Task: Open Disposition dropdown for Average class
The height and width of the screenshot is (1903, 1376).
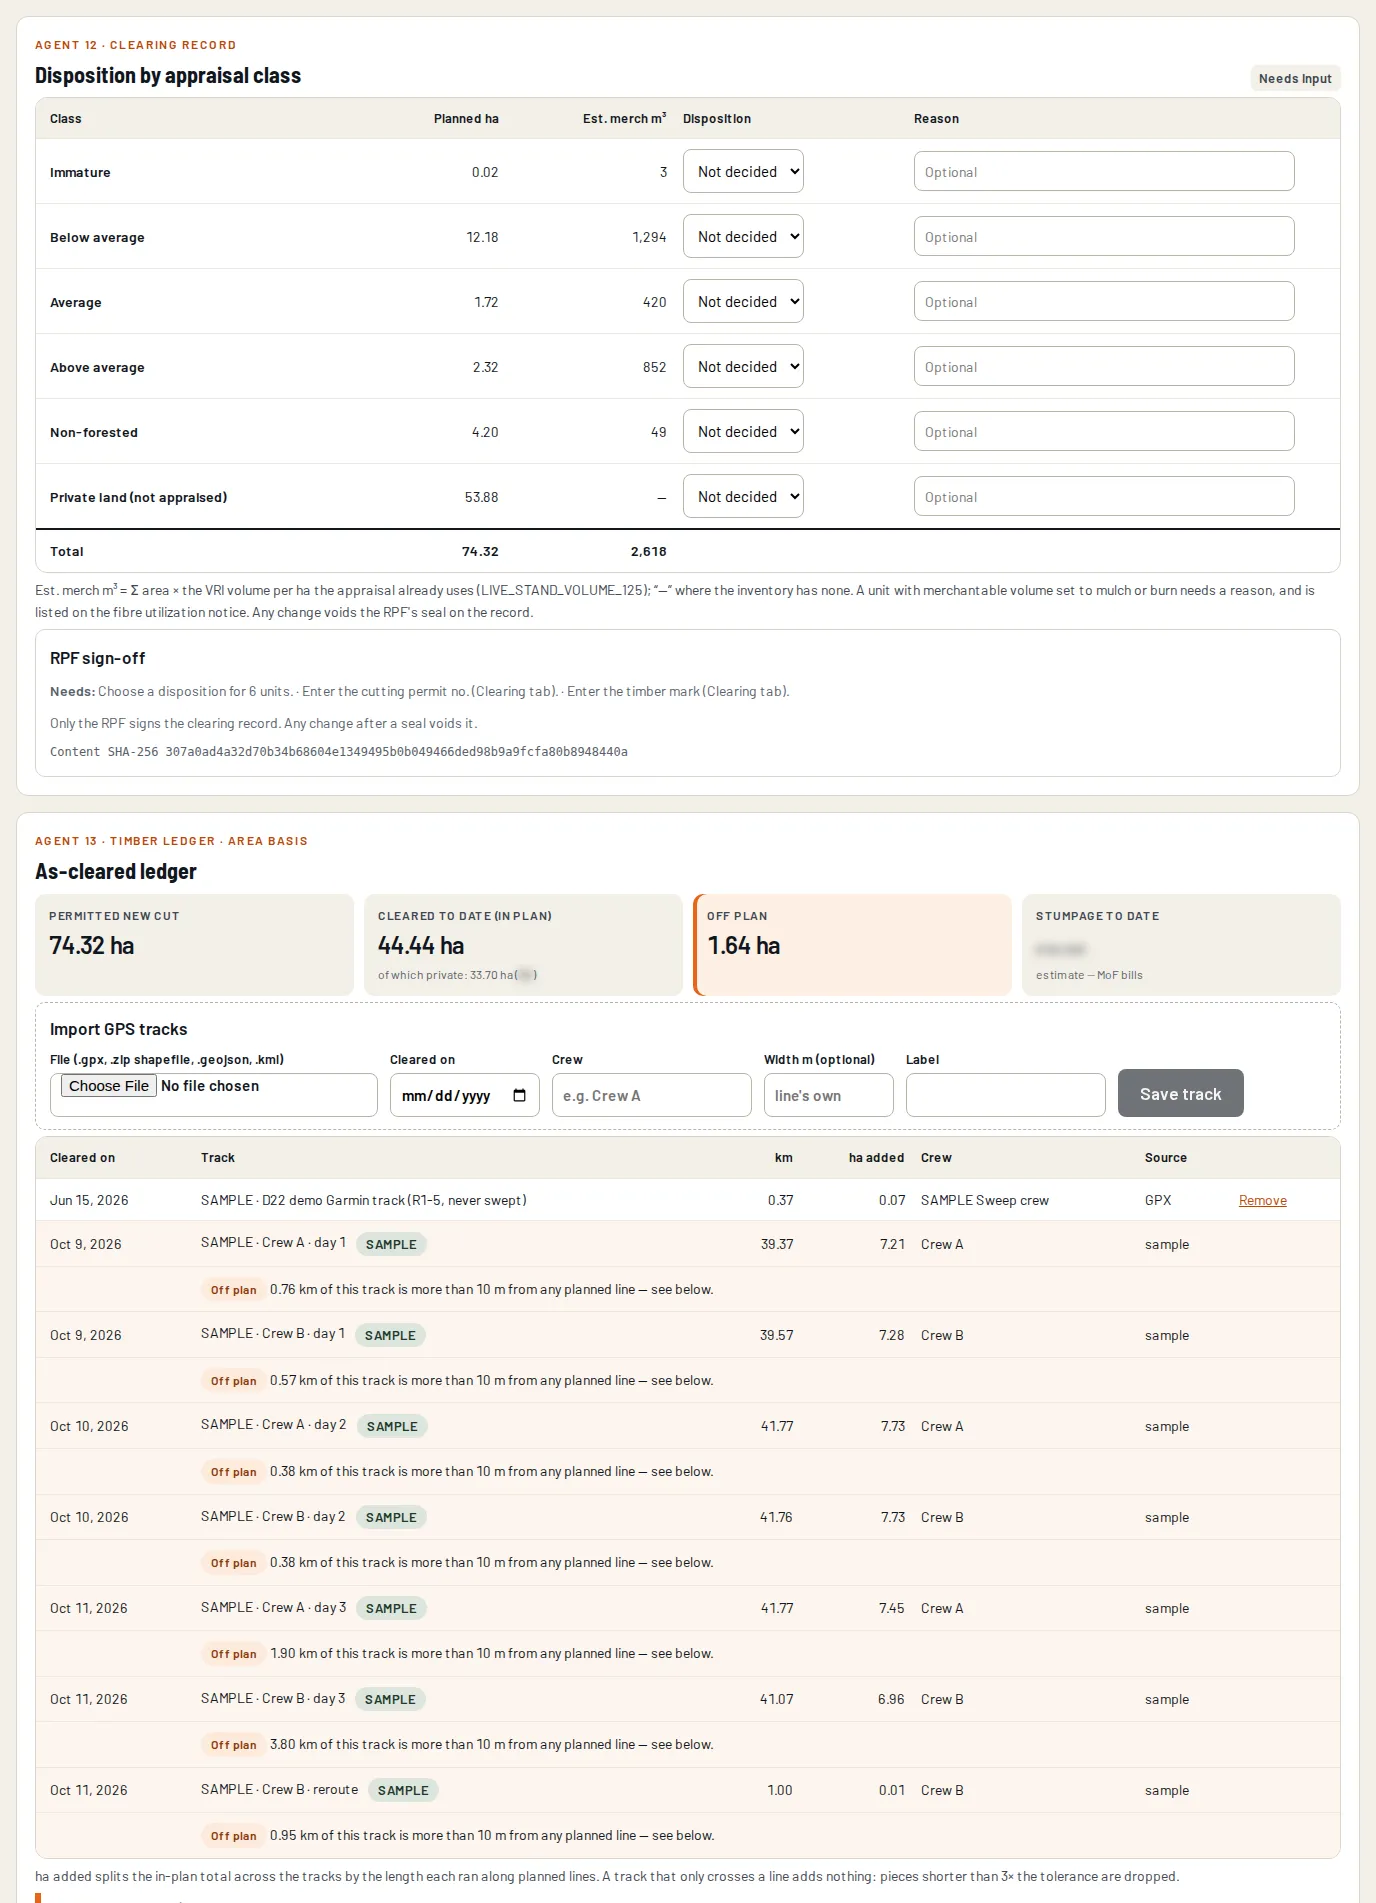Action: pyautogui.click(x=743, y=301)
